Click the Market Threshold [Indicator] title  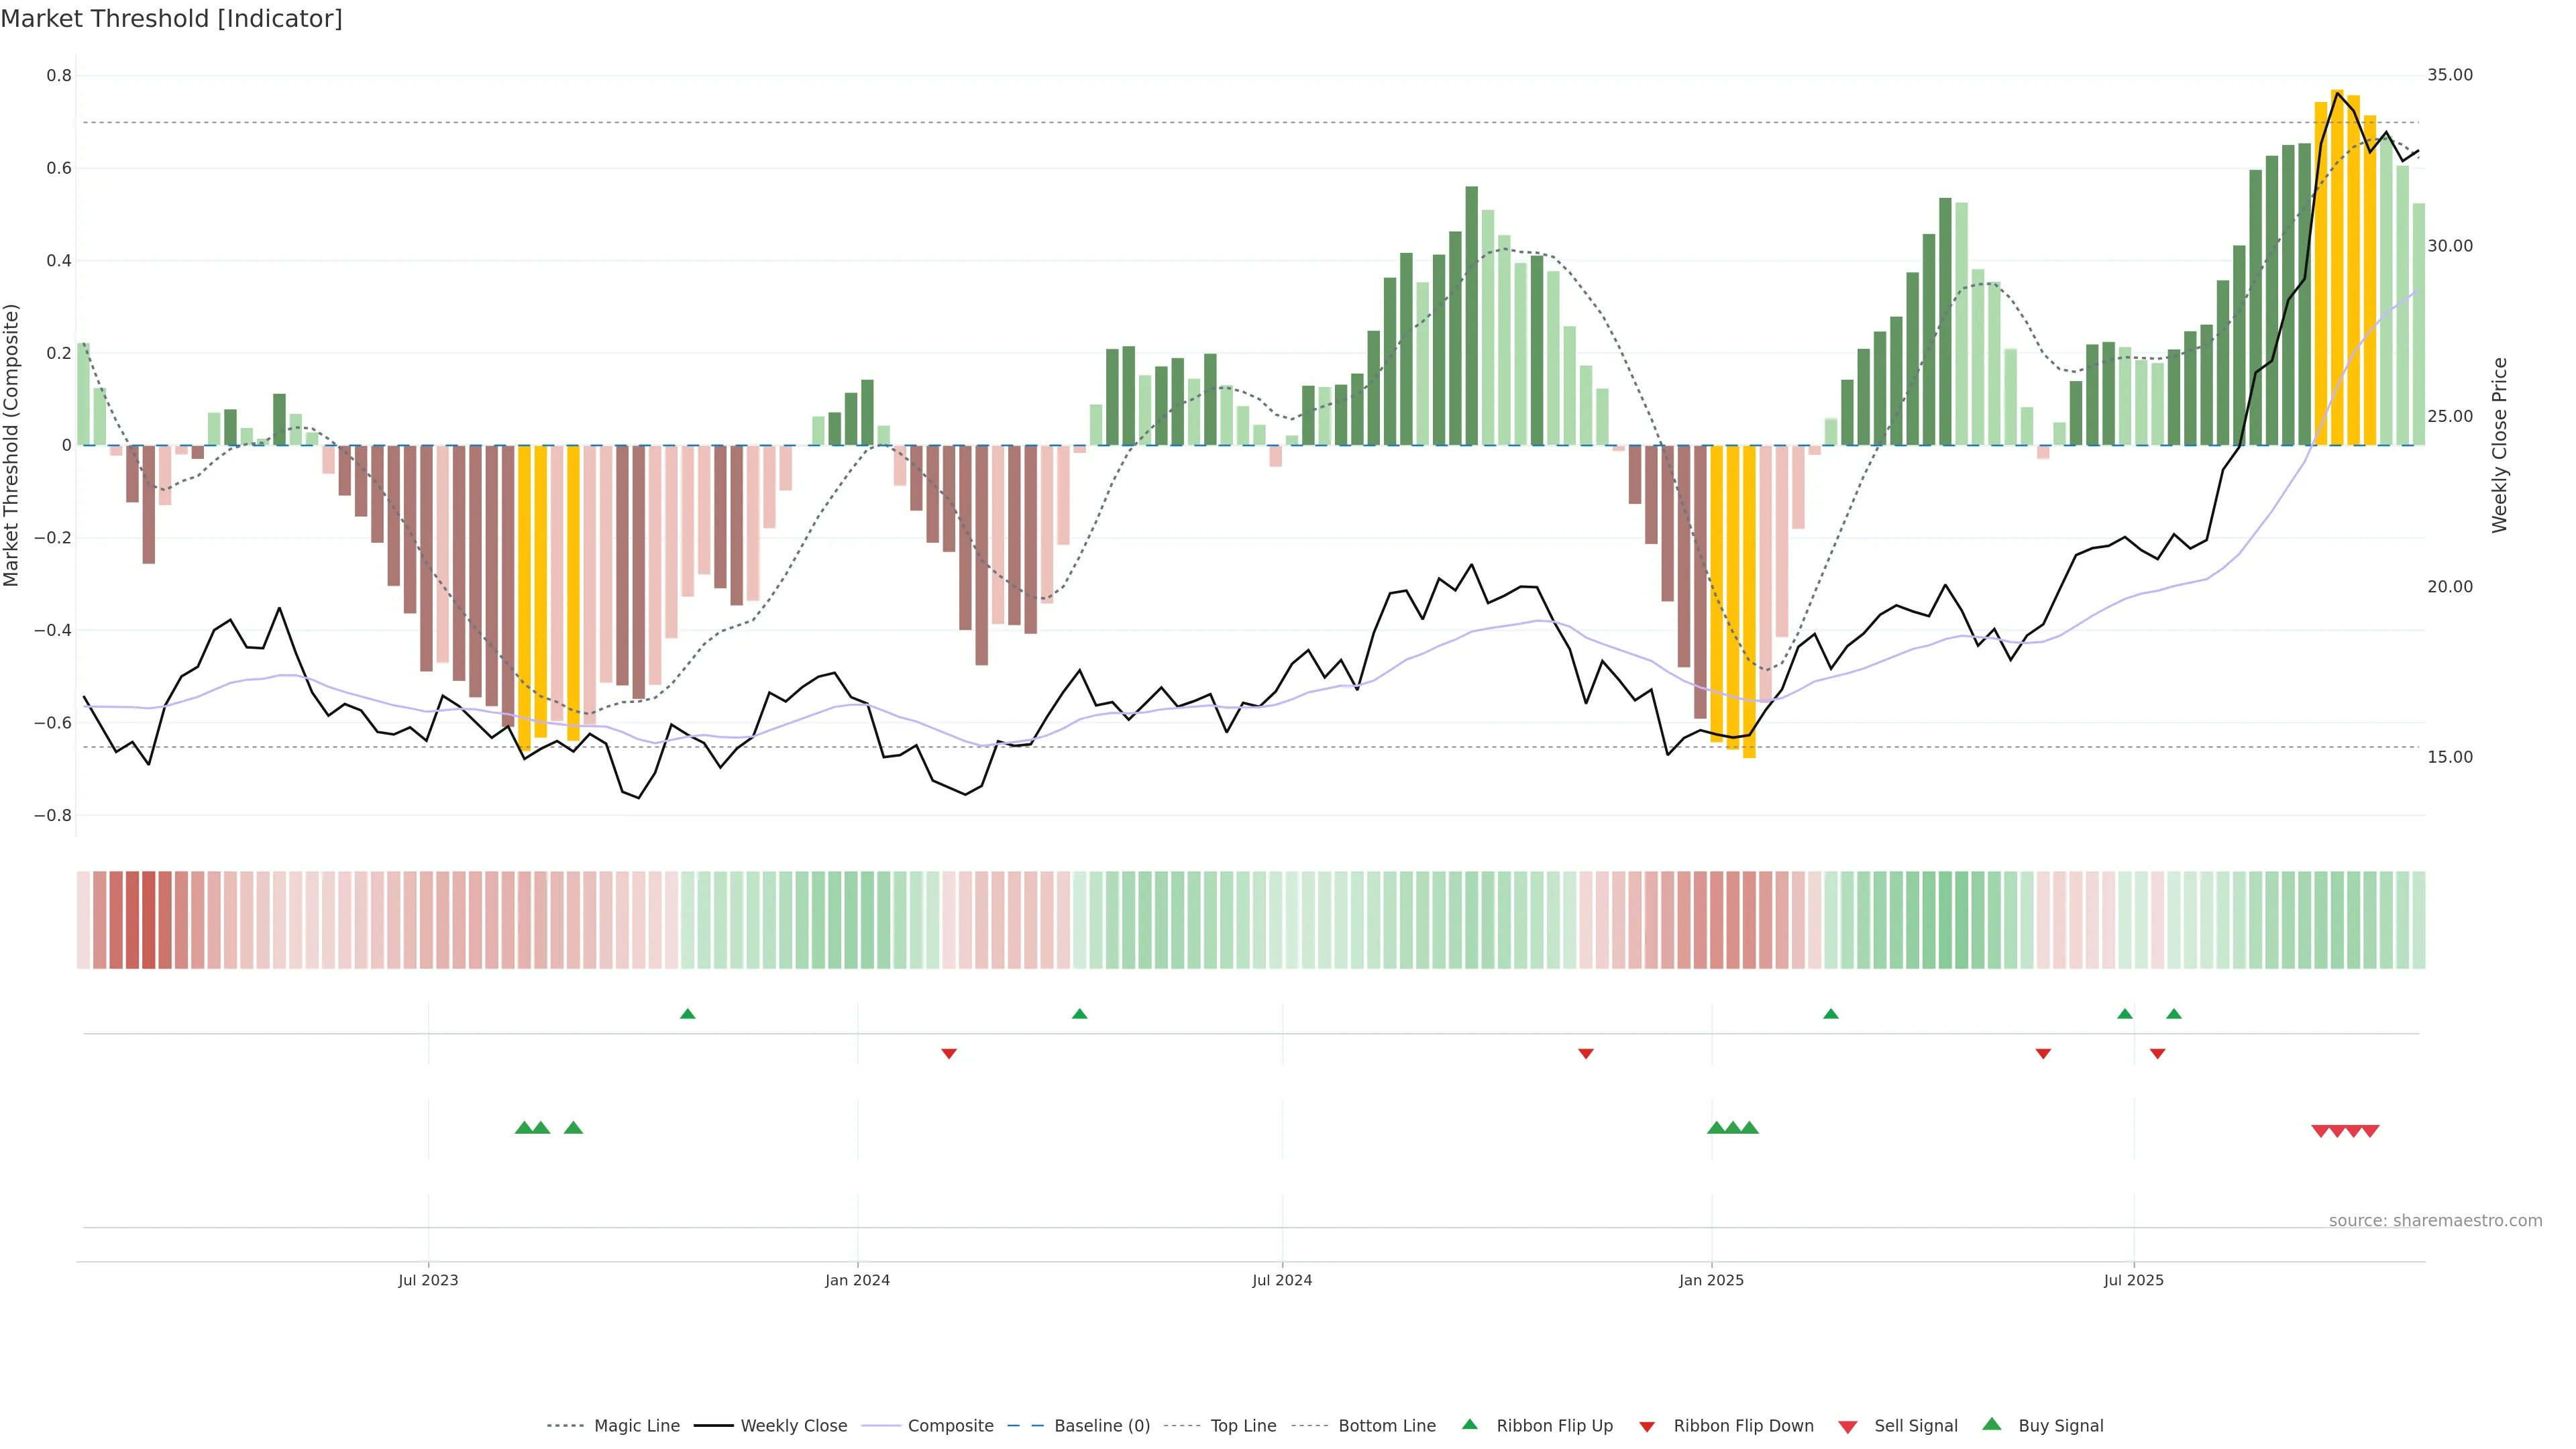pyautogui.click(x=171, y=19)
